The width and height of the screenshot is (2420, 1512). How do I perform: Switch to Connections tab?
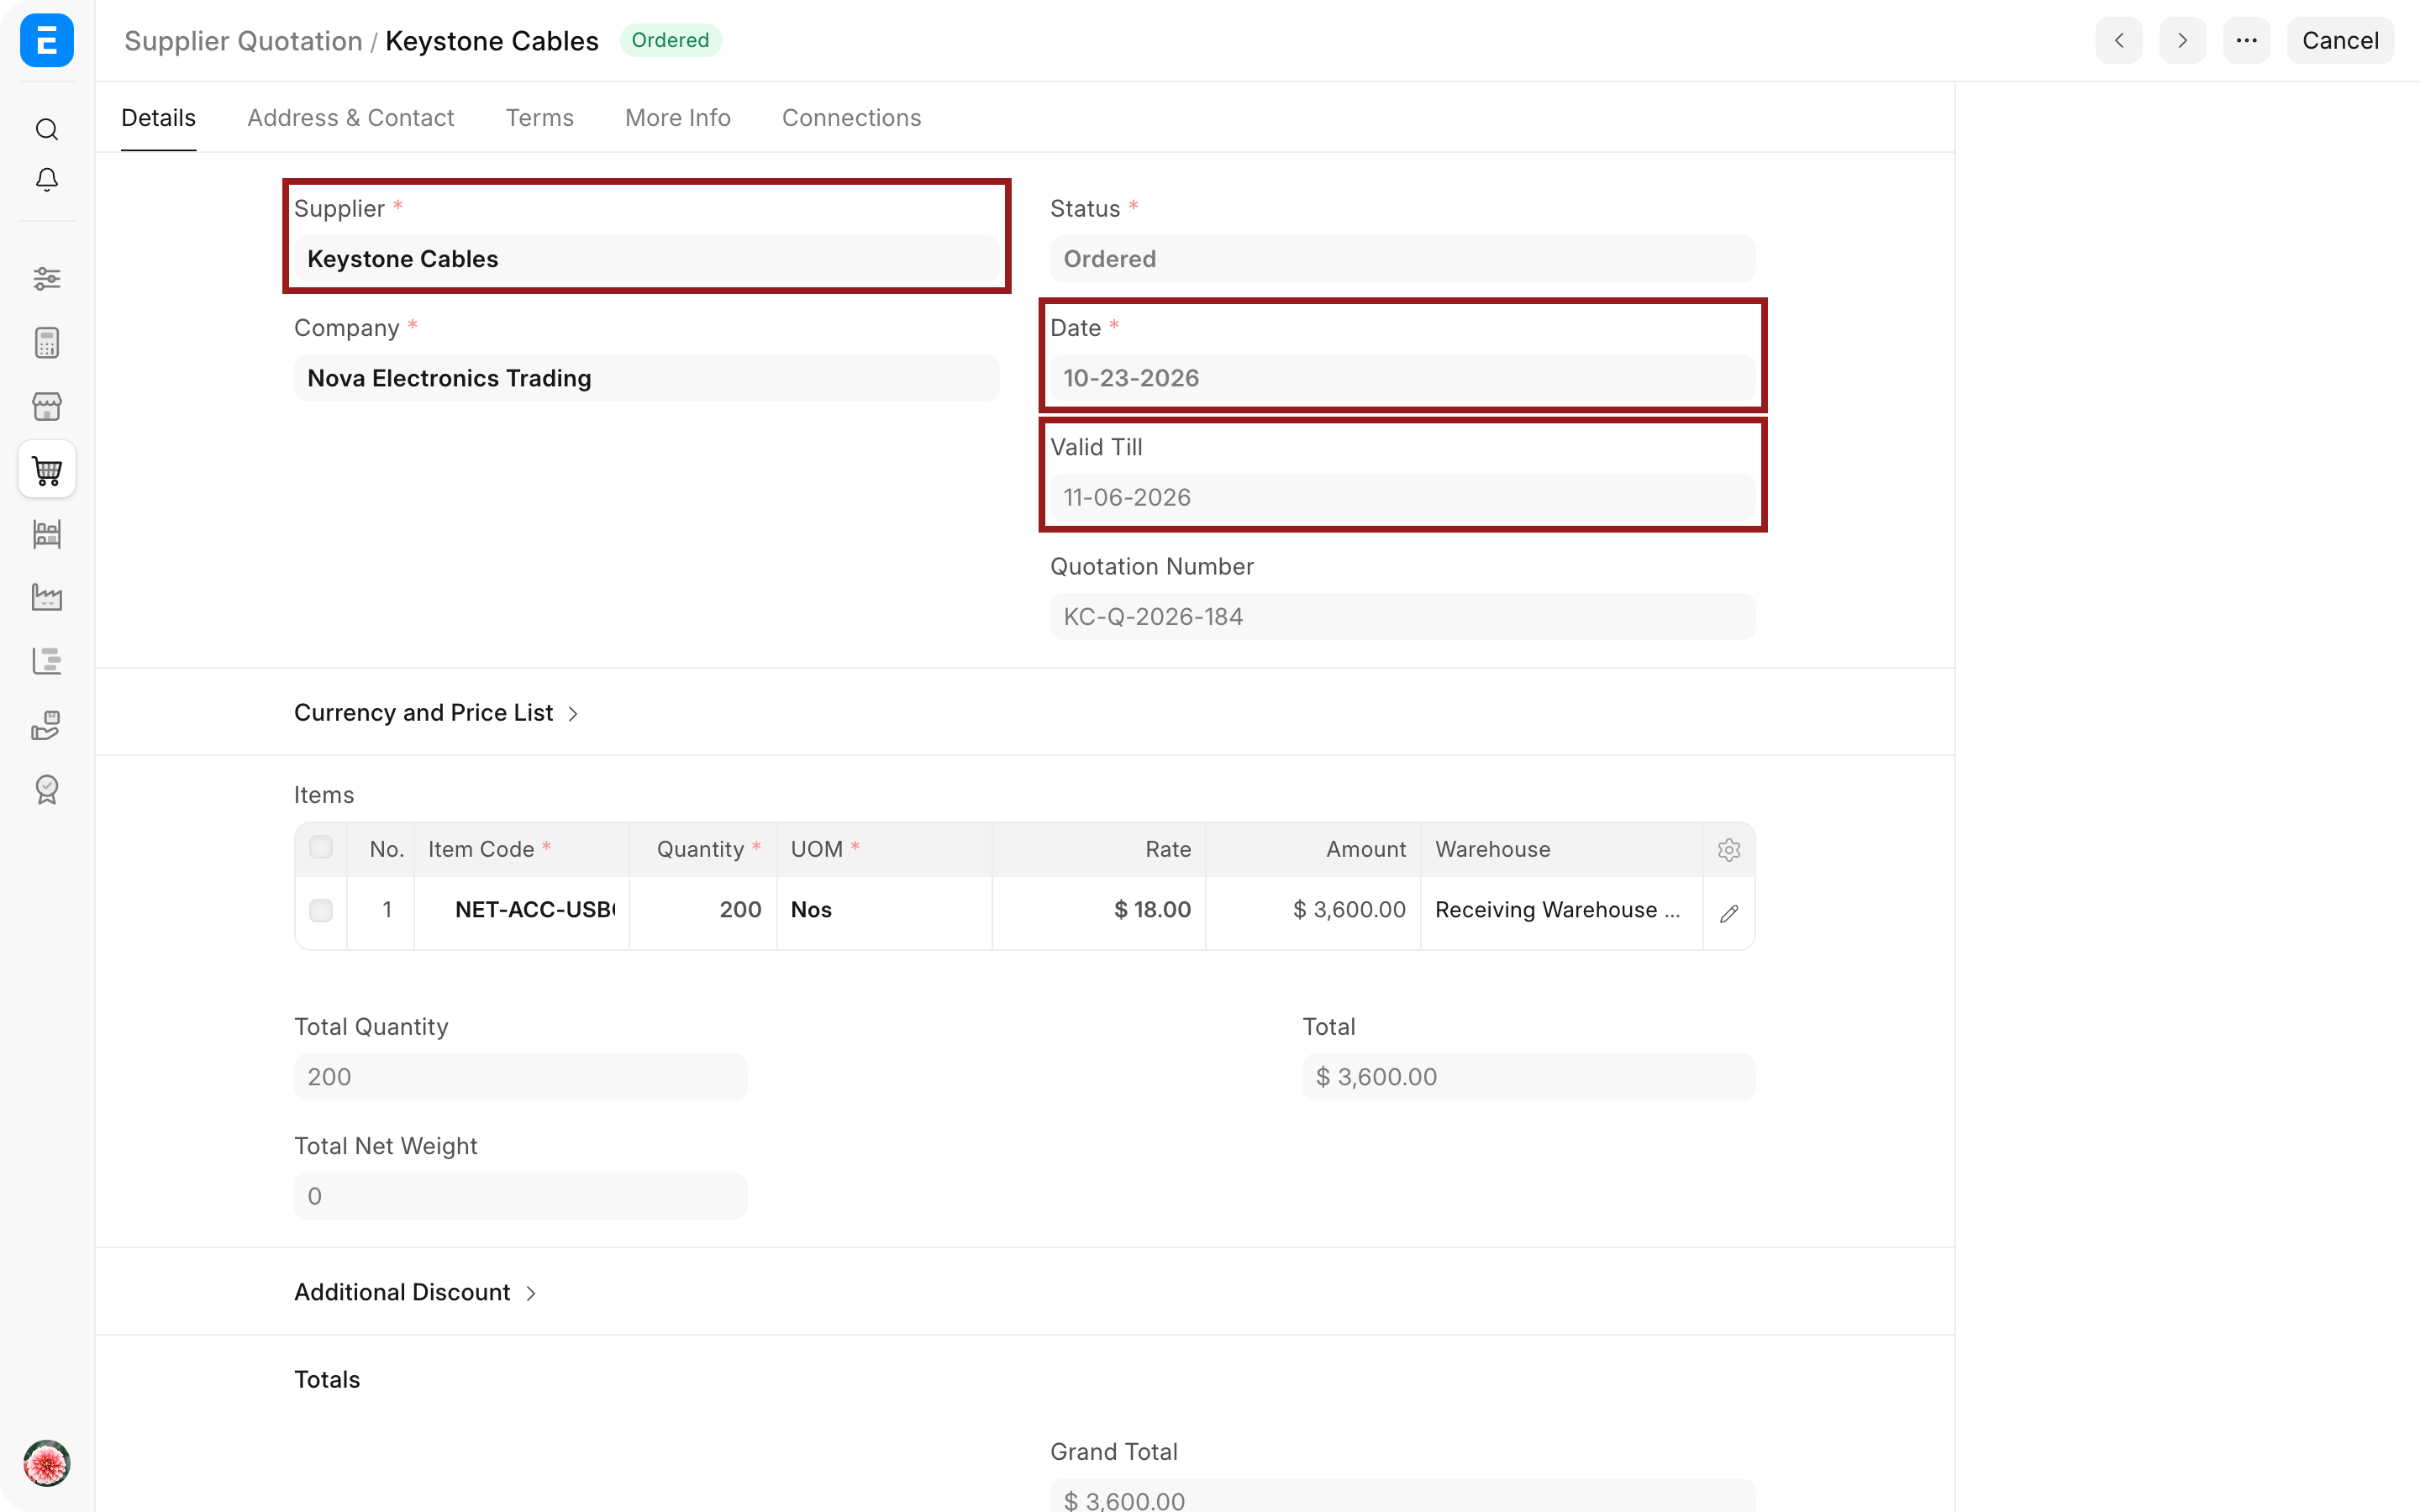click(x=851, y=118)
